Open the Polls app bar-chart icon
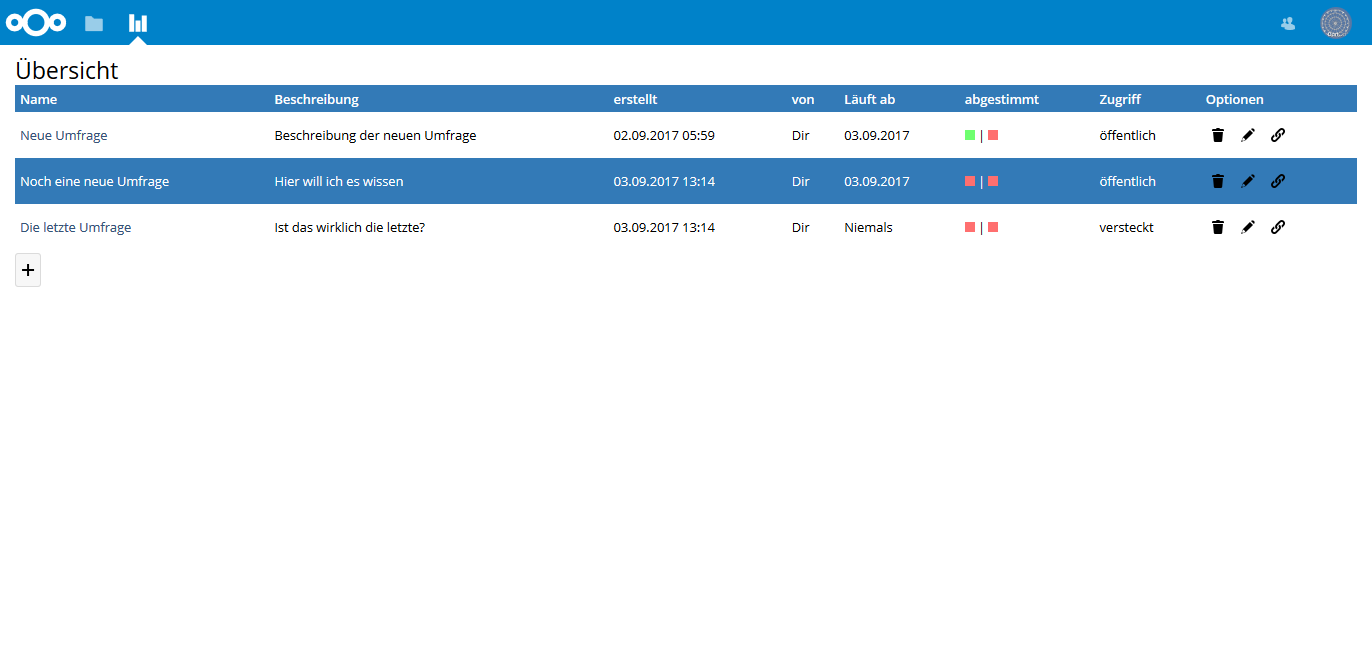This screenshot has height=653, width=1372. pos(138,23)
